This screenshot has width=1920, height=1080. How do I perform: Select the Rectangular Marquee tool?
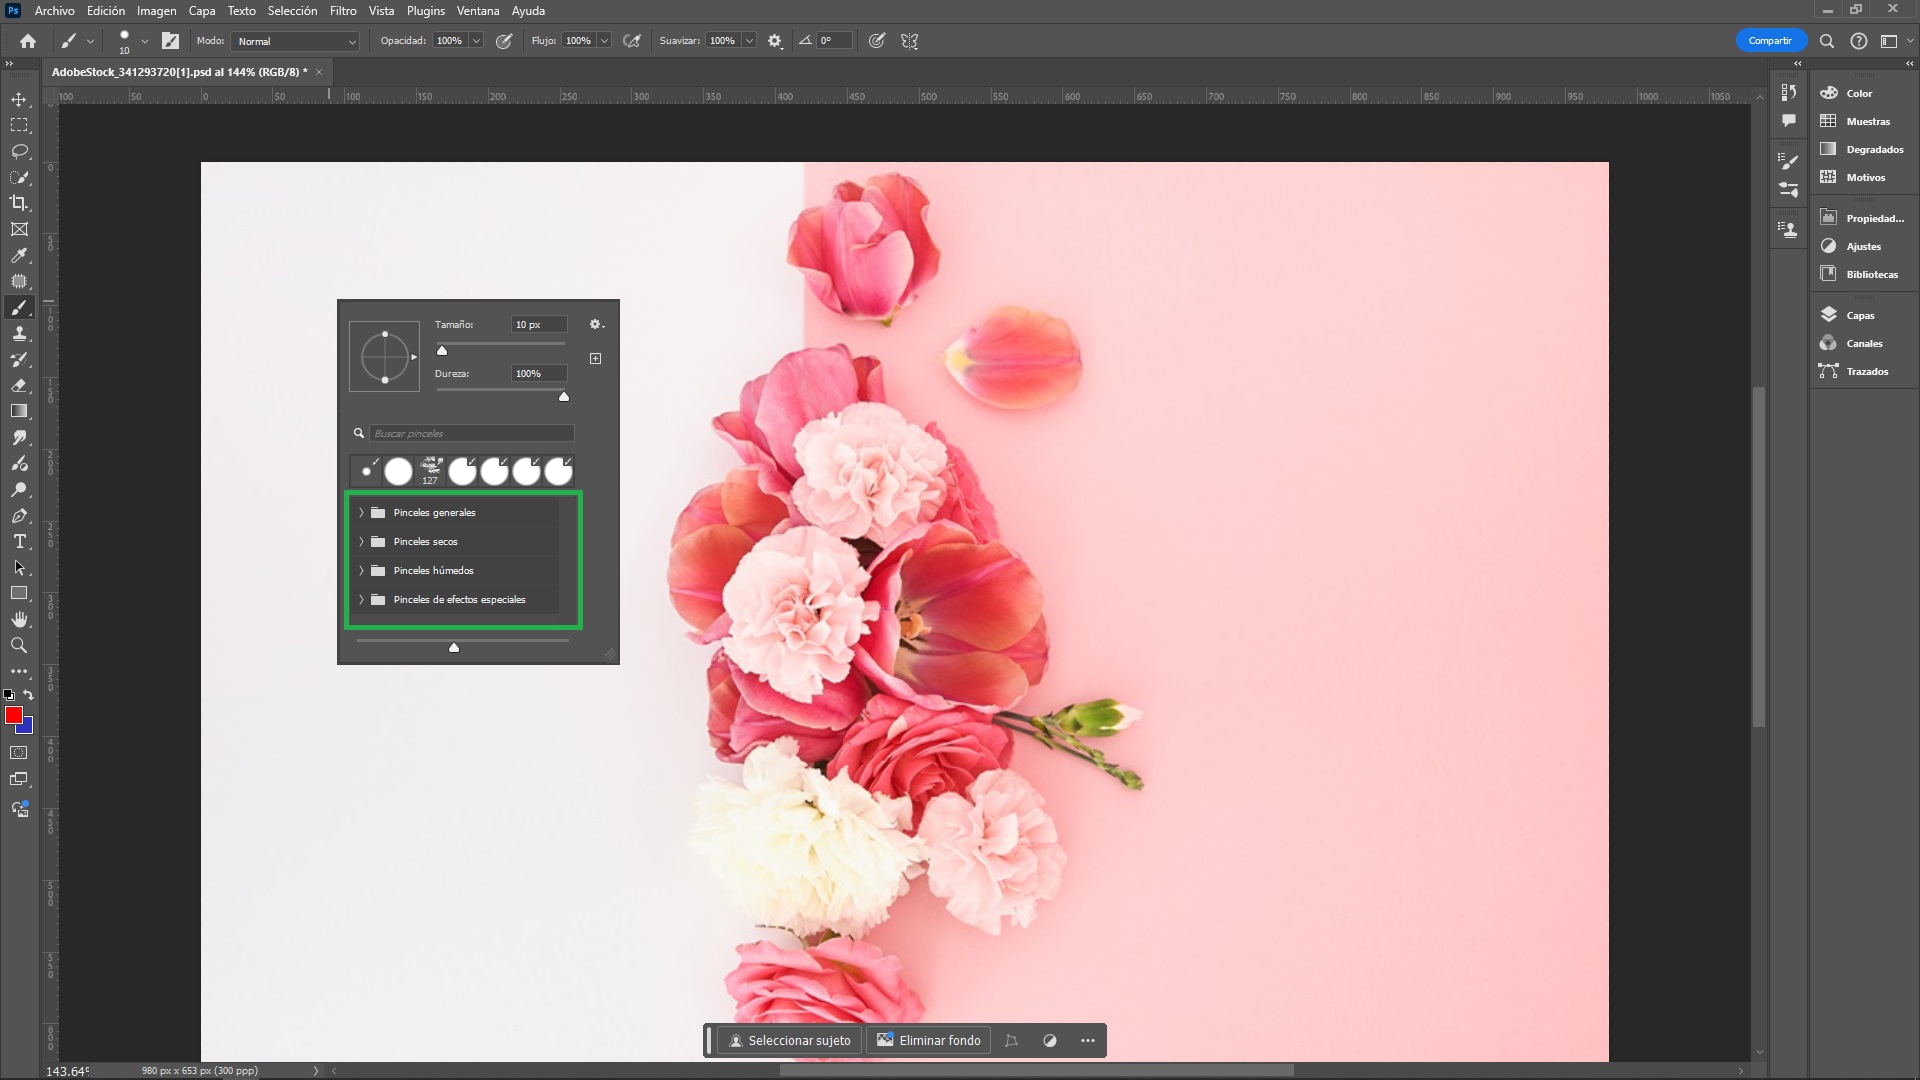(19, 125)
